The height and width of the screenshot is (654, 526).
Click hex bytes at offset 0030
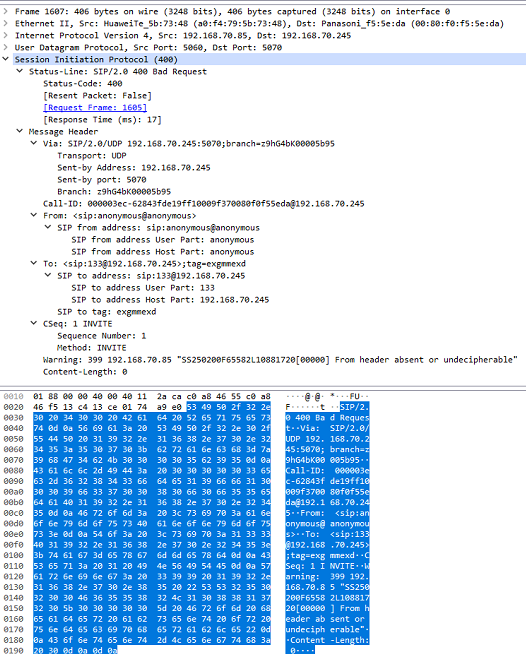pyautogui.click(x=152, y=418)
